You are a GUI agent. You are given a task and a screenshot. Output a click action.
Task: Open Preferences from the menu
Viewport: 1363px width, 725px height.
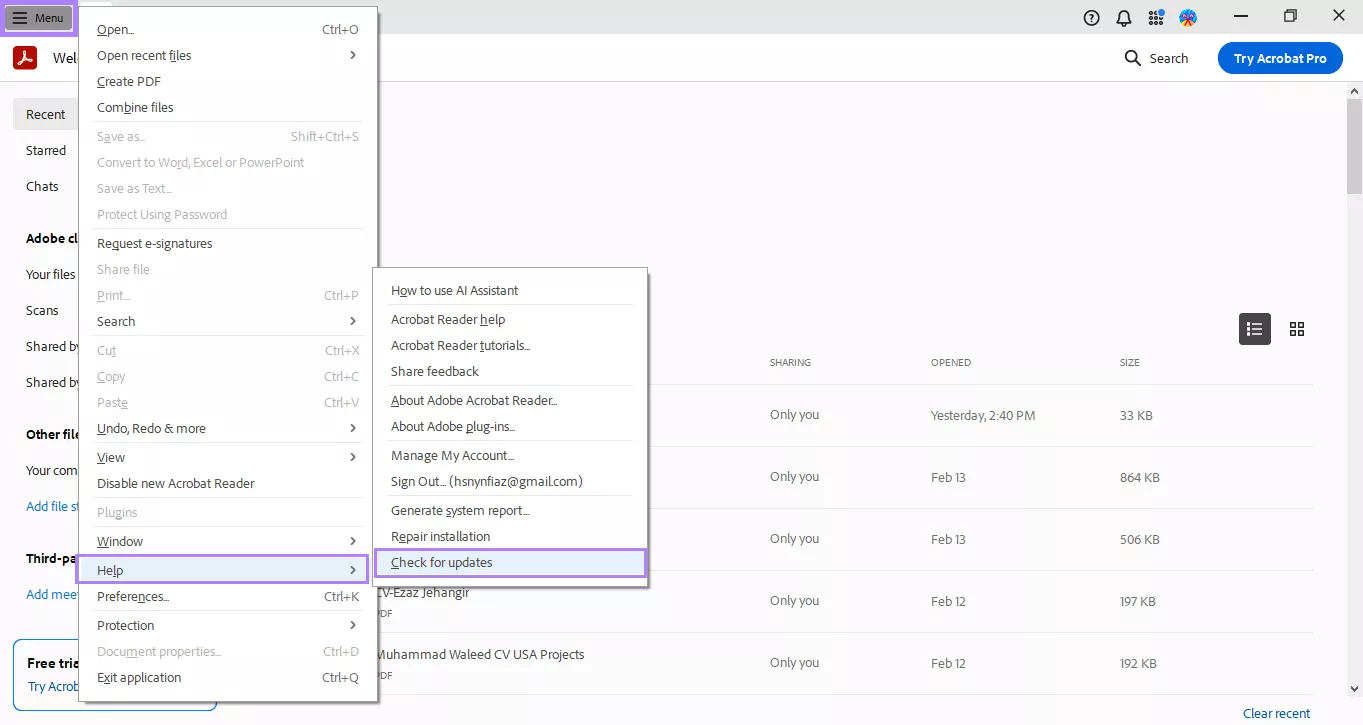pos(132,596)
